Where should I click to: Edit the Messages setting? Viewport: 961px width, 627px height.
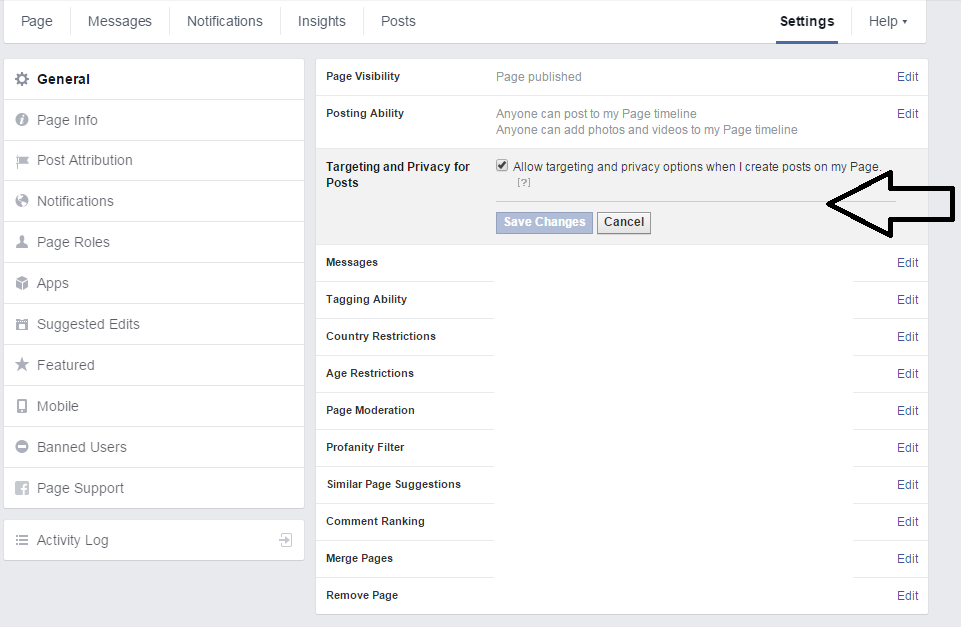[x=908, y=262]
